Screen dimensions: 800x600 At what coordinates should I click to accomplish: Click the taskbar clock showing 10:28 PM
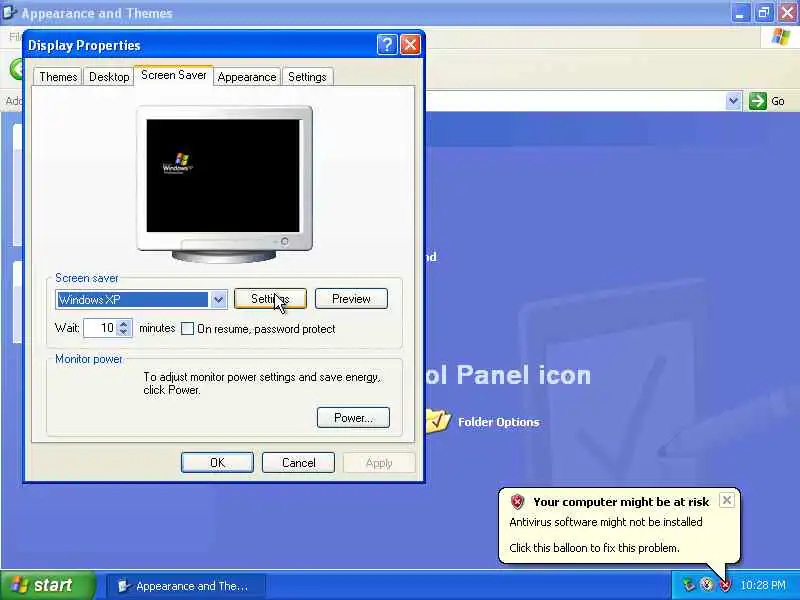point(763,585)
